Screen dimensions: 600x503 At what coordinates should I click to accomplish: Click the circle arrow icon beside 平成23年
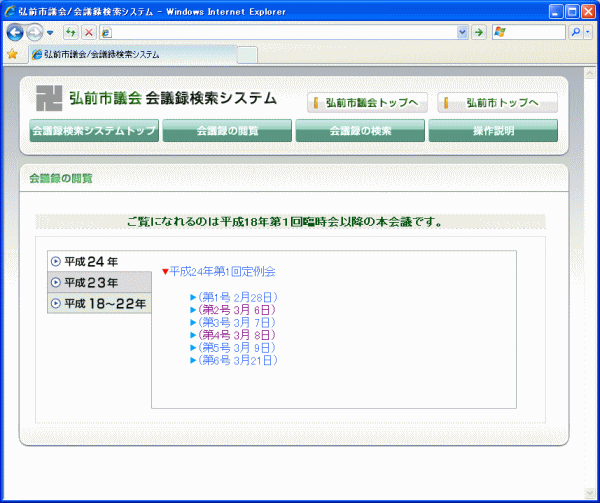(x=56, y=282)
